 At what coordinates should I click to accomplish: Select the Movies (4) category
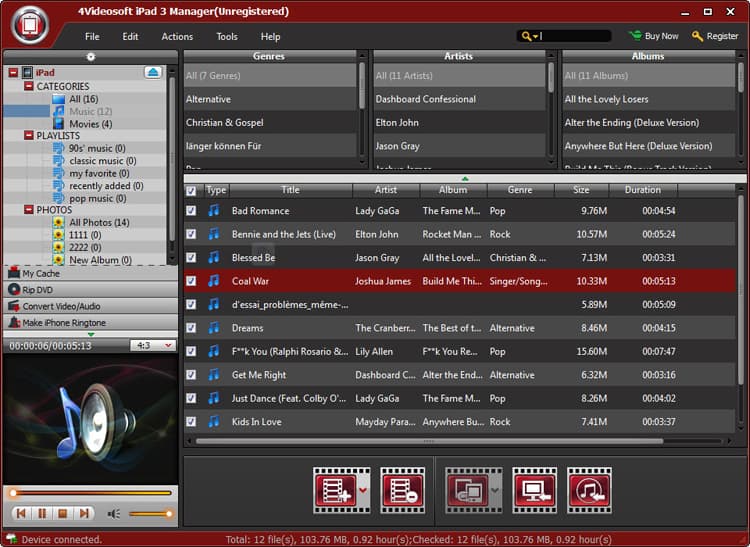[90, 124]
